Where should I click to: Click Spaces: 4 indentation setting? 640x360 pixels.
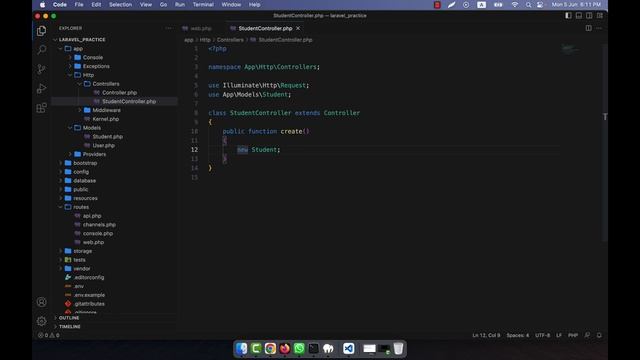518,335
